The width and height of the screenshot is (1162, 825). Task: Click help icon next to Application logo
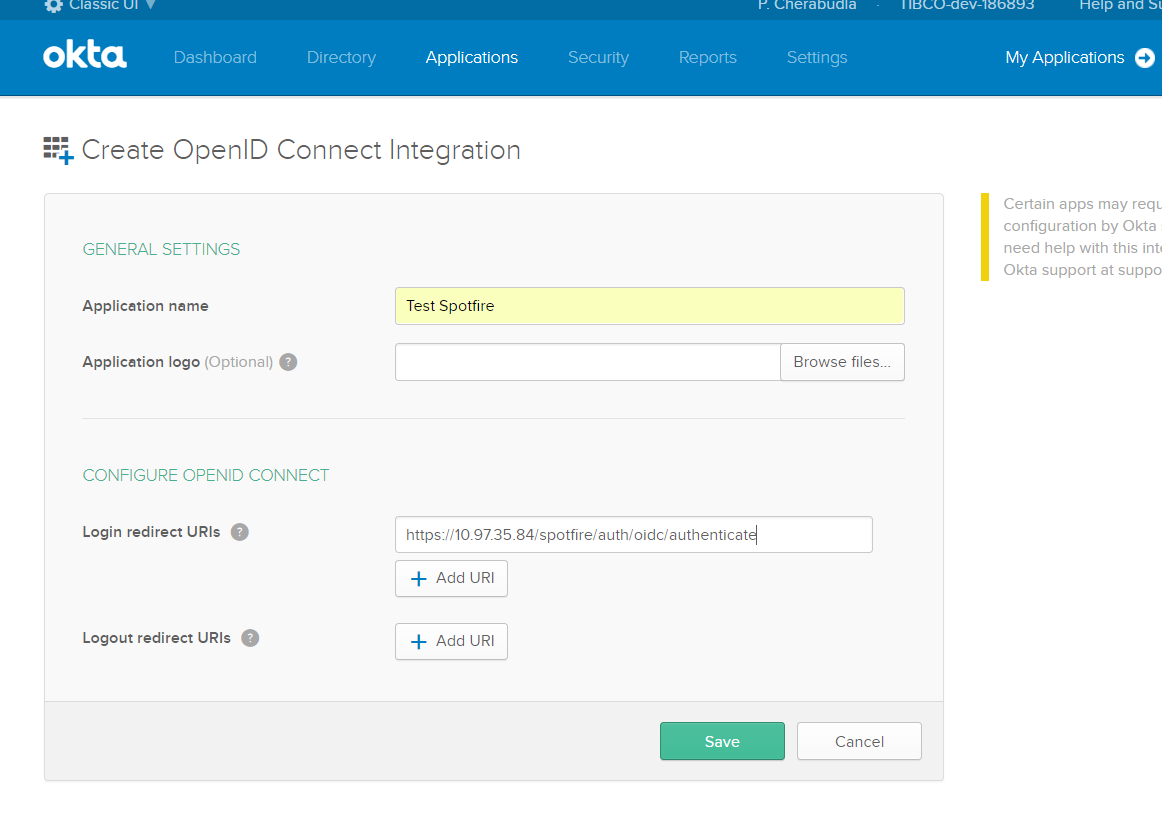(288, 362)
